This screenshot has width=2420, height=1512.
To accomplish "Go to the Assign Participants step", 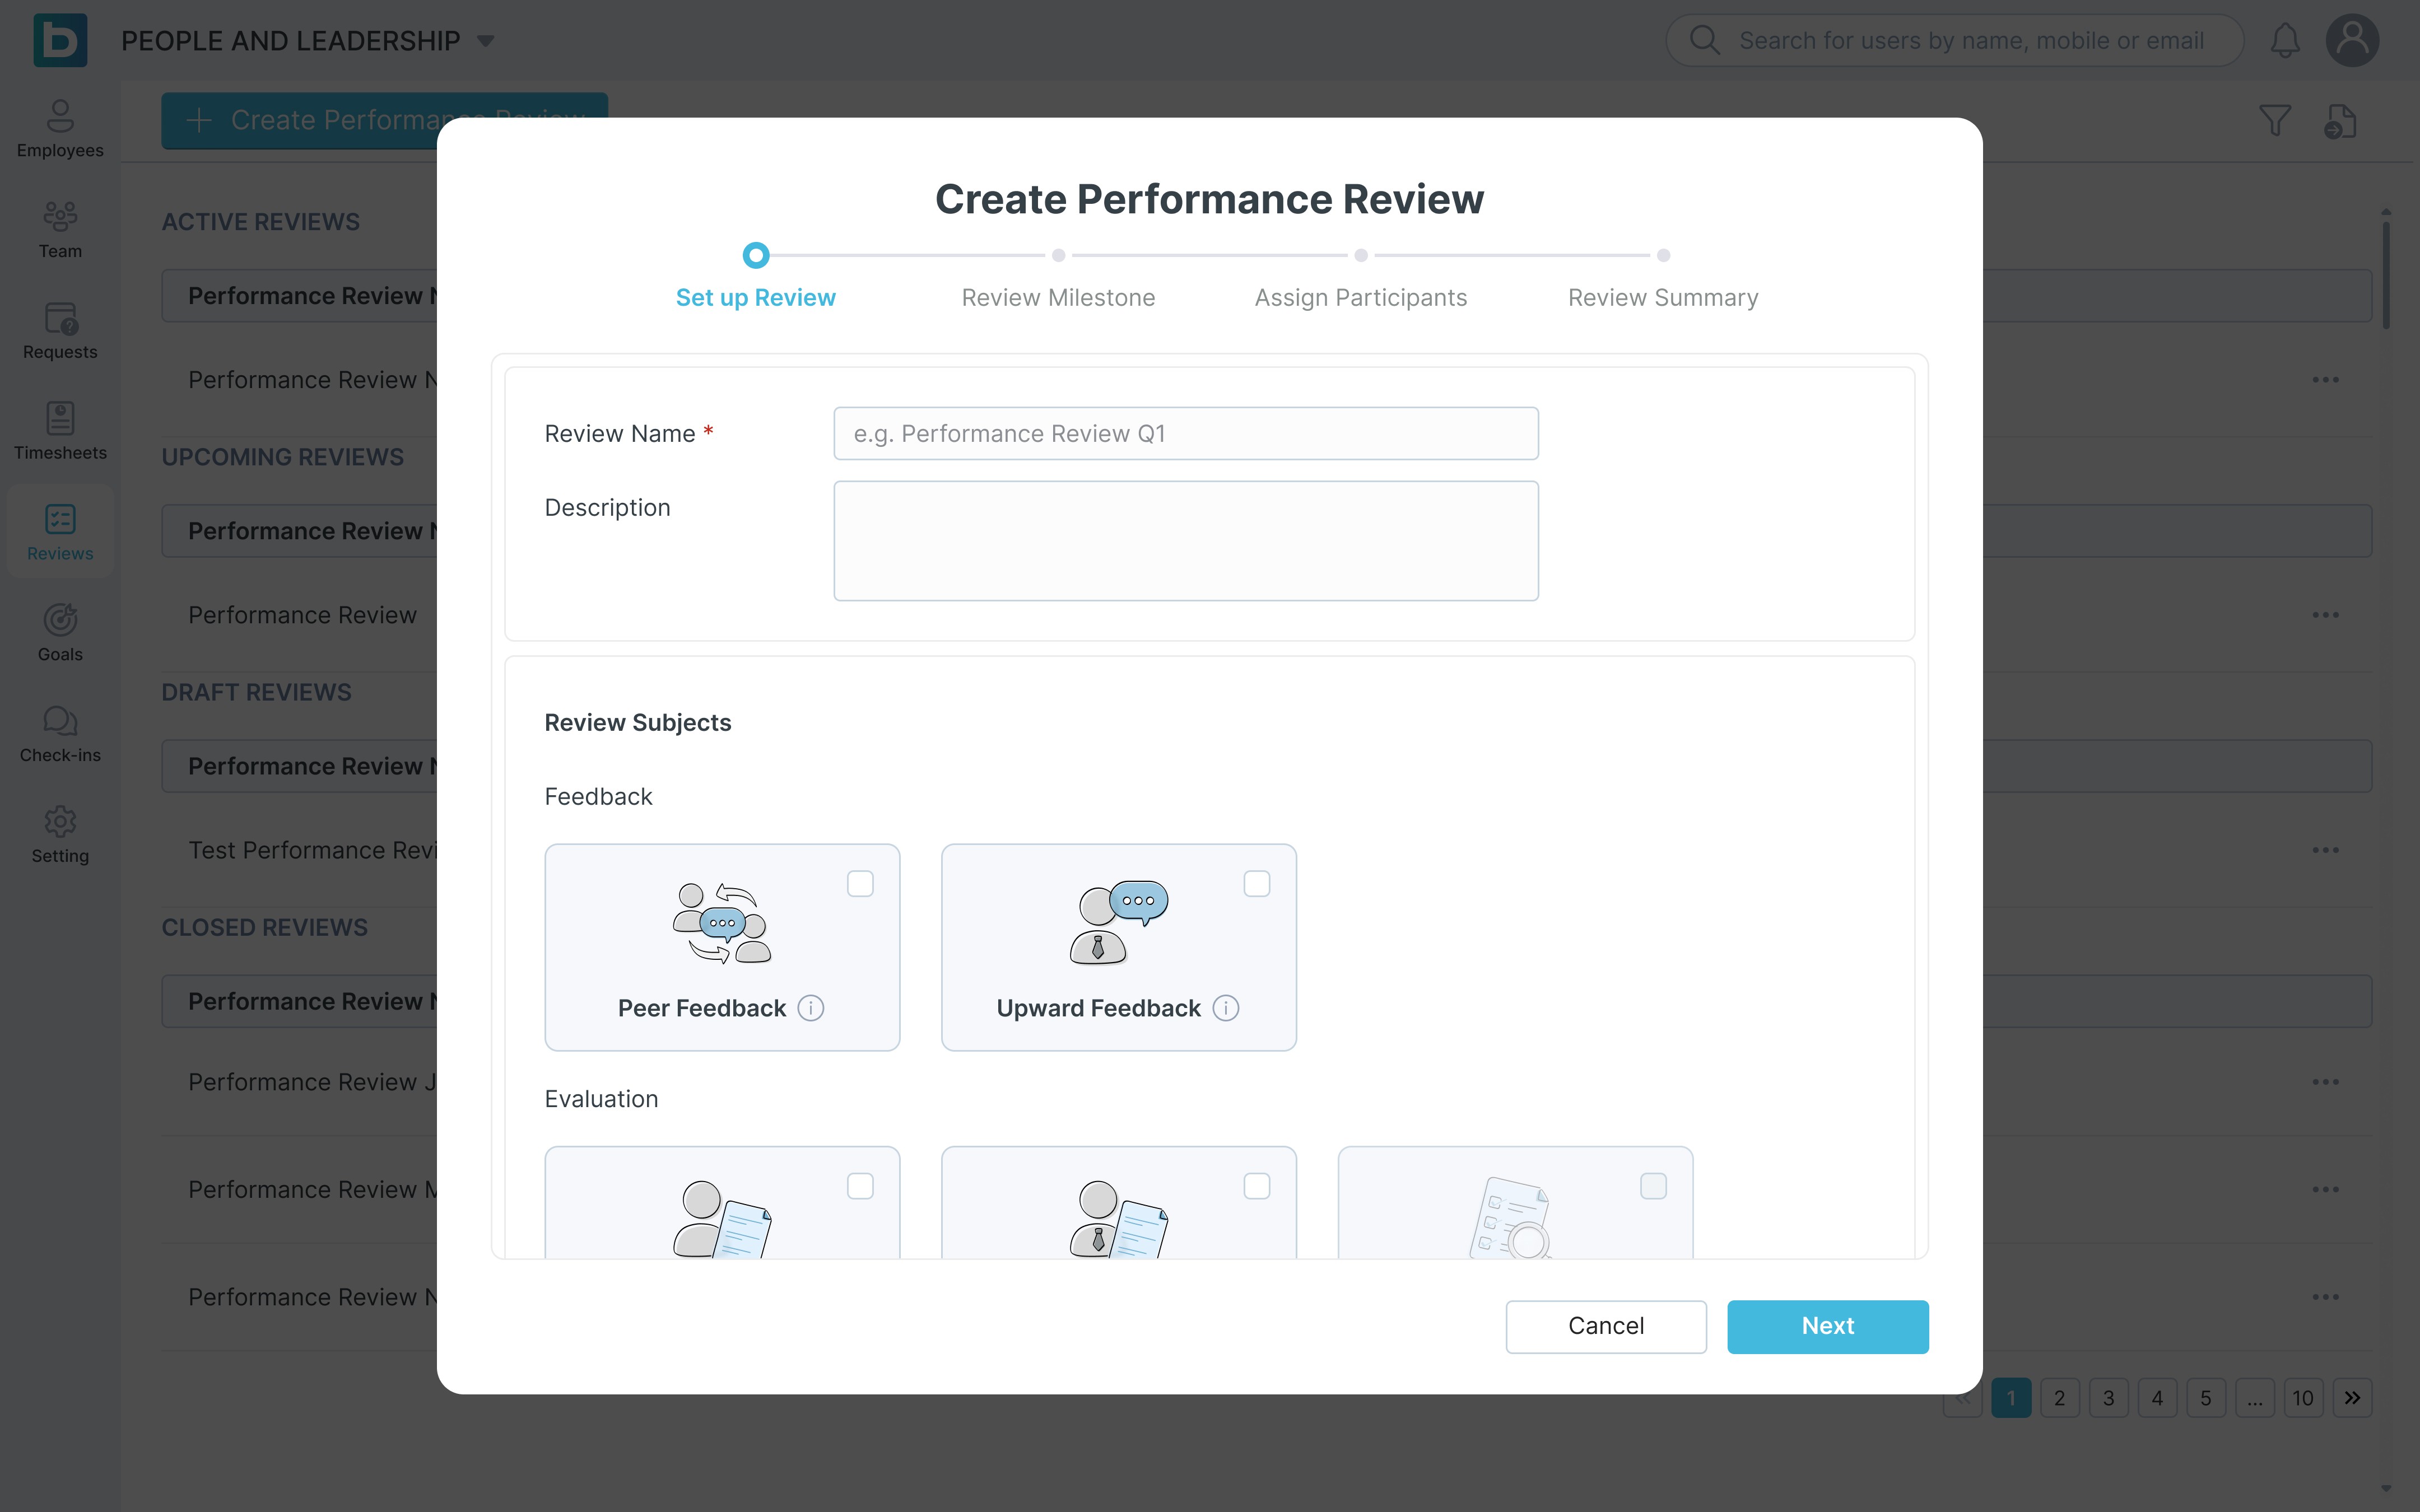I will point(1361,280).
